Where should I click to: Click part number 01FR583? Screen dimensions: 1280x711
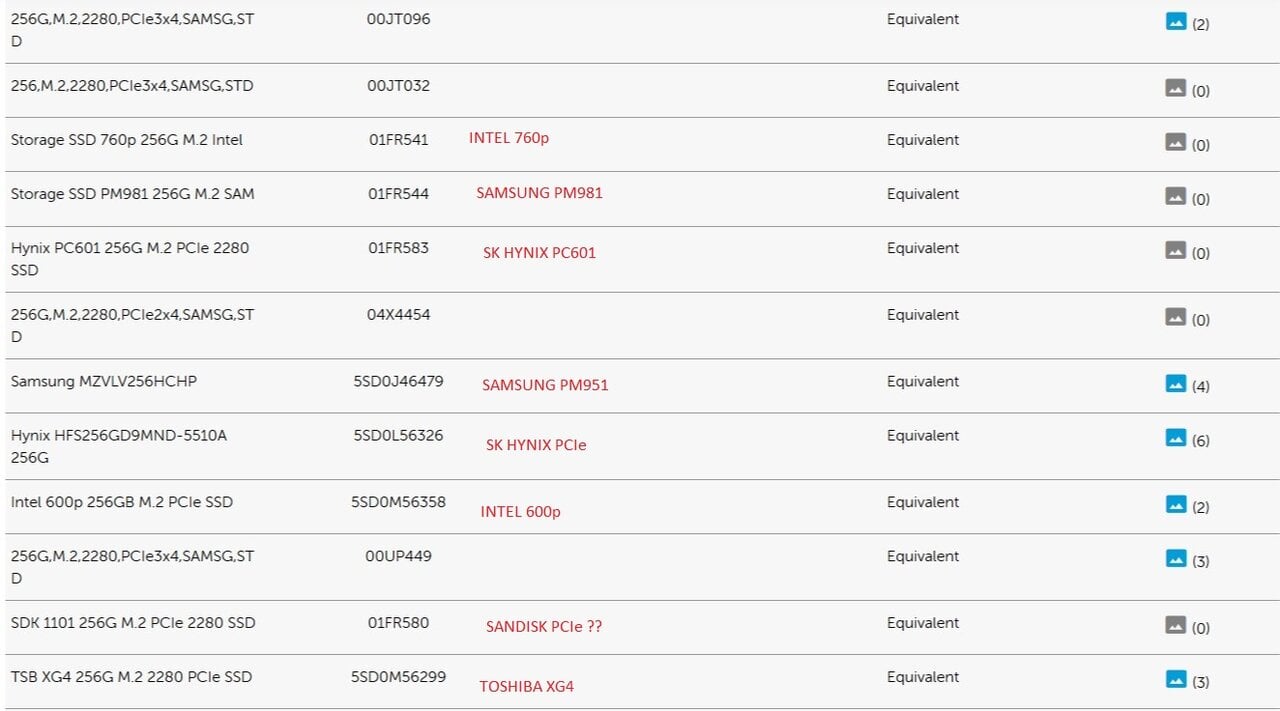pyautogui.click(x=398, y=248)
